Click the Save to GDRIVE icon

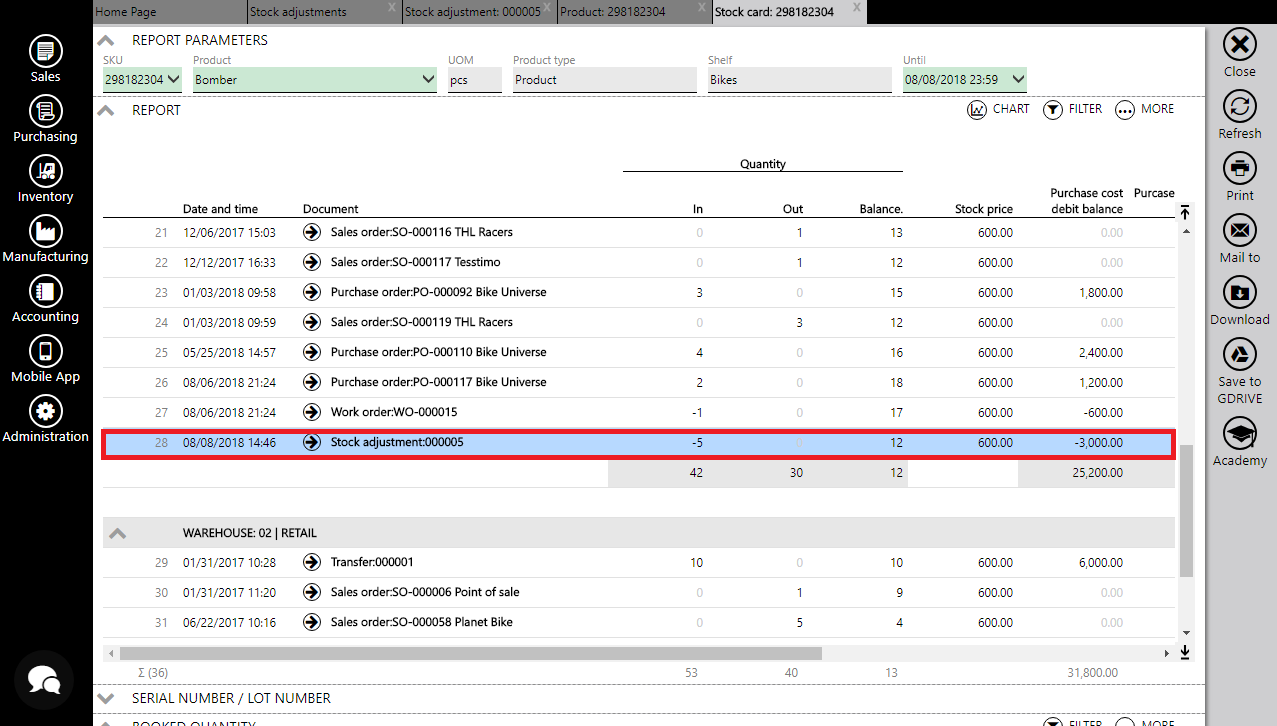click(1240, 355)
